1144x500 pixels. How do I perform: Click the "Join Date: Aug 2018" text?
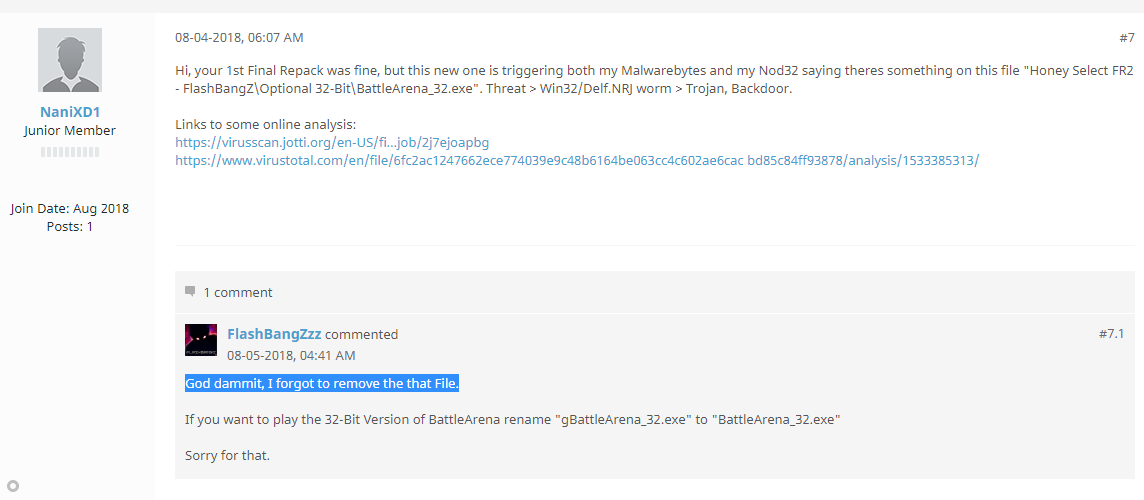(70, 208)
